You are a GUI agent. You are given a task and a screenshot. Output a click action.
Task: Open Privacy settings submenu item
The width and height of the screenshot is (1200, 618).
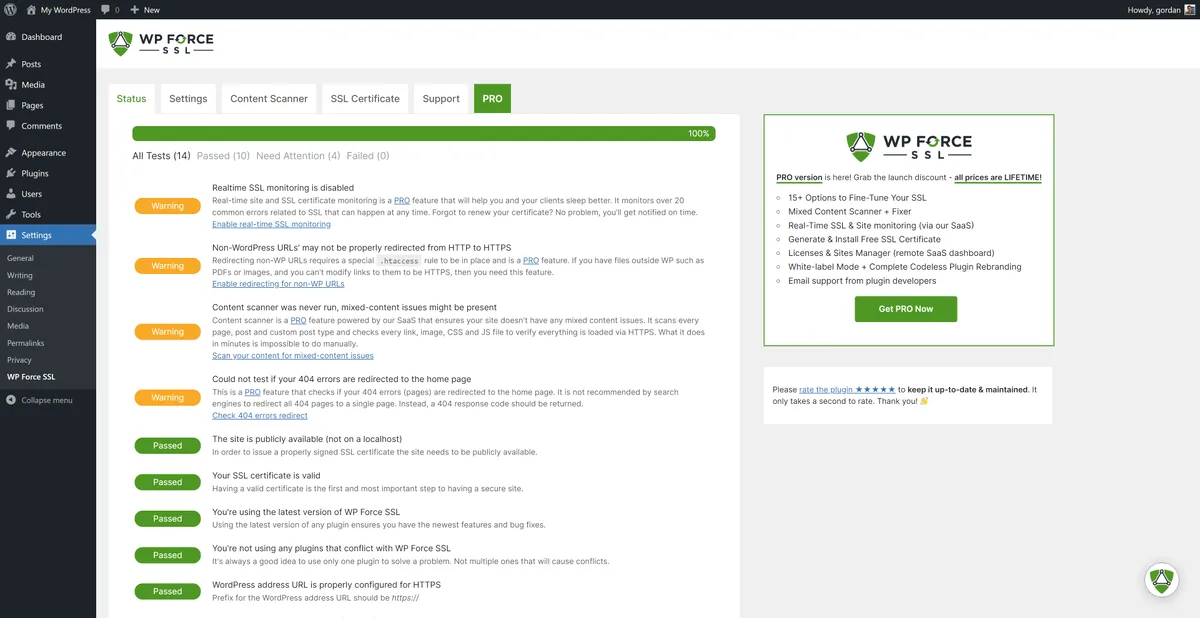19,360
